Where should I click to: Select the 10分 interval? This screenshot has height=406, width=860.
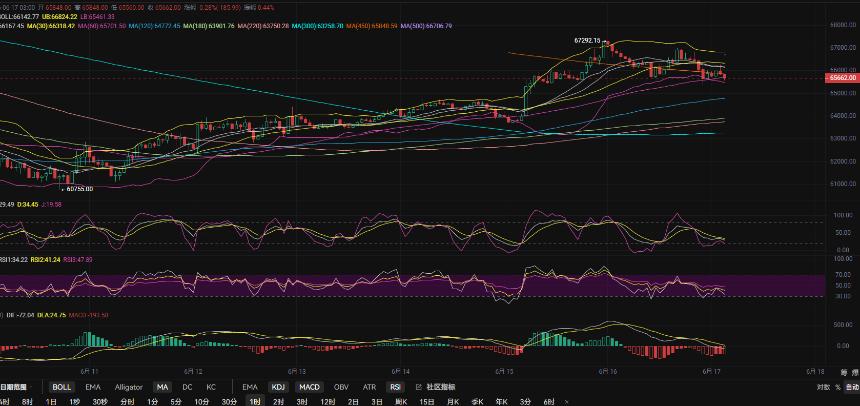pos(201,402)
